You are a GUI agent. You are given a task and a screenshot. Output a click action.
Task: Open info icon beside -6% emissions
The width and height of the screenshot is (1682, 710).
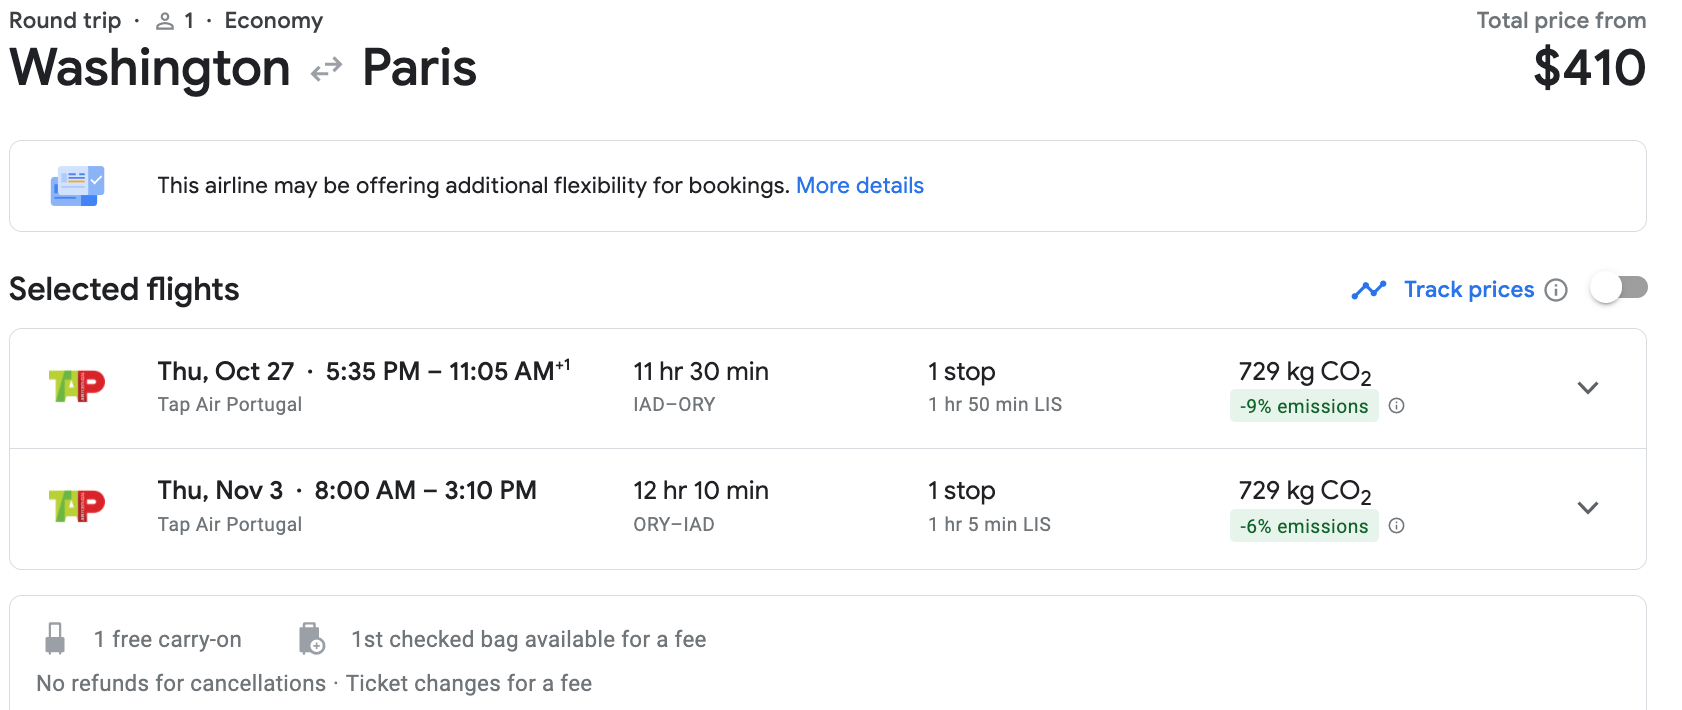tap(1397, 526)
